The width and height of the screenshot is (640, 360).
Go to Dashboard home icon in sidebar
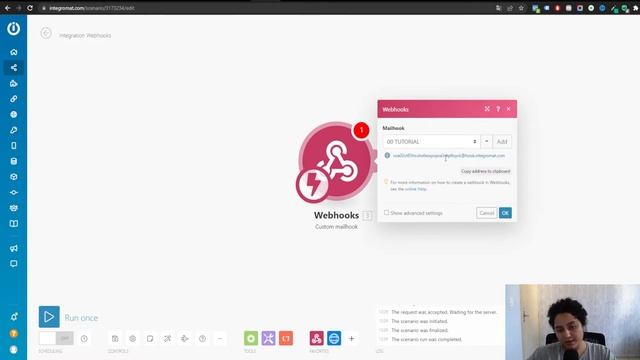tap(13, 52)
